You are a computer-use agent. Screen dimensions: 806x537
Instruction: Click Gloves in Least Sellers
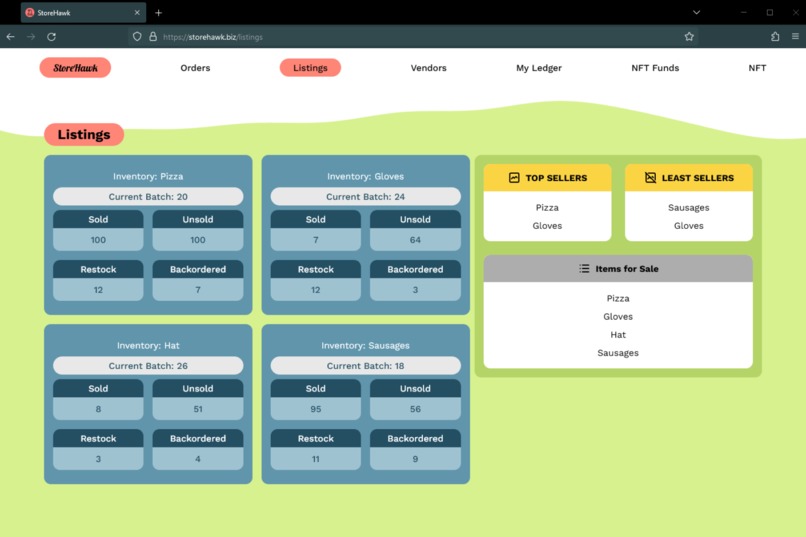[689, 226]
